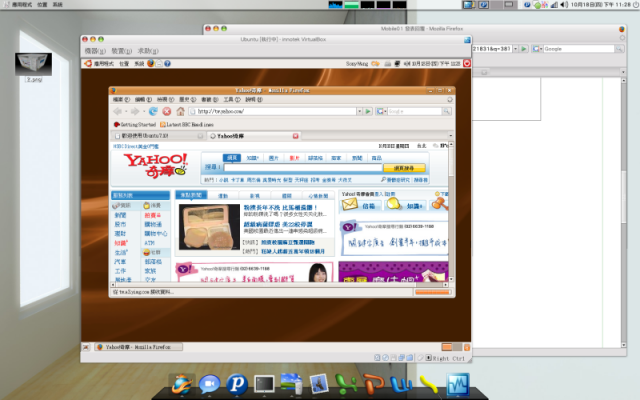Click the guest Firefox URL address field
The width and height of the screenshot is (640, 400).
point(273,111)
